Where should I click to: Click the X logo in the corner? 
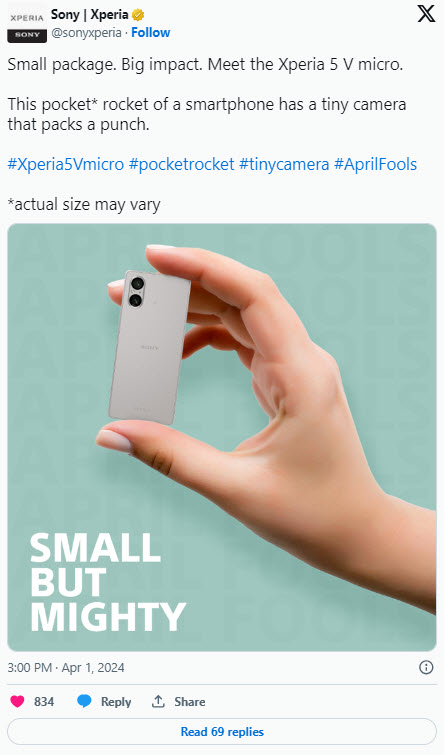[x=426, y=13]
